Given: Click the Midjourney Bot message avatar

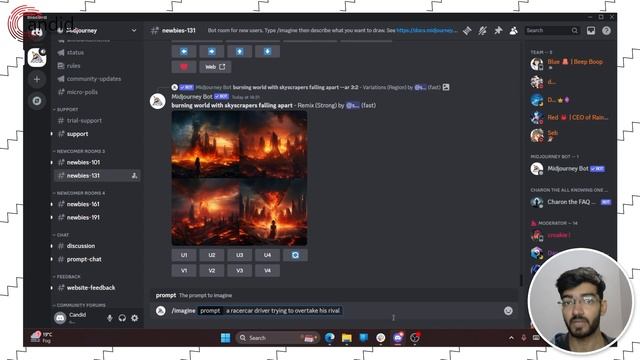Looking at the screenshot, I should (x=158, y=101).
